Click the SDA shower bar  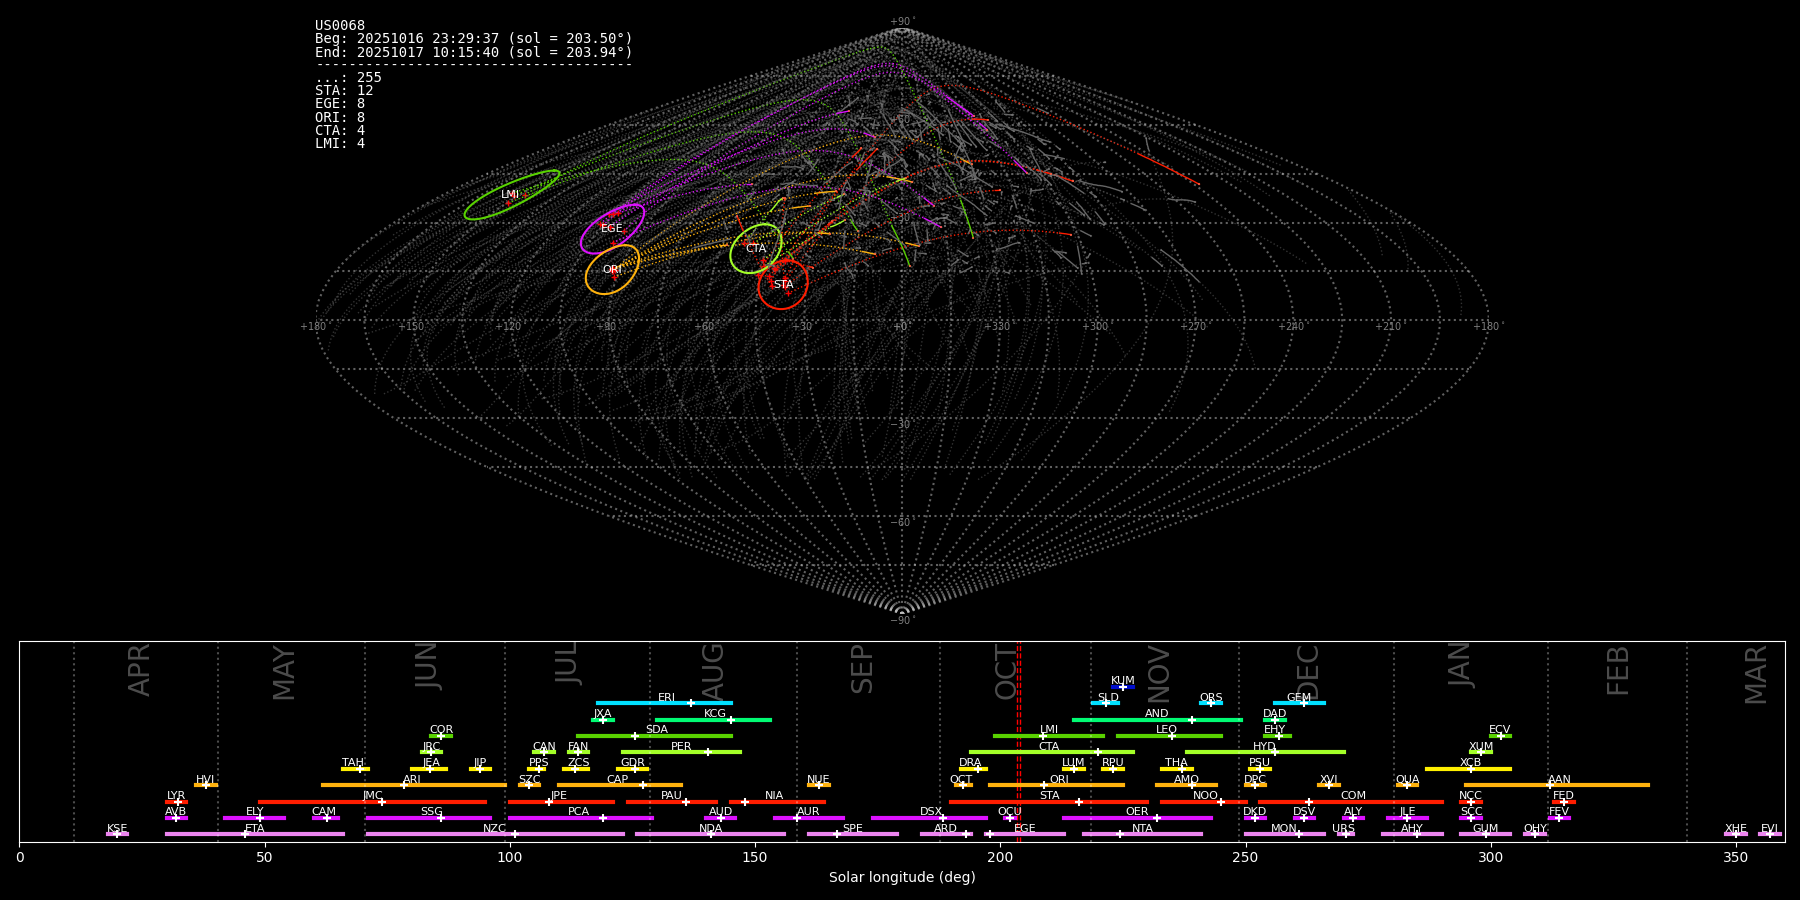[654, 736]
